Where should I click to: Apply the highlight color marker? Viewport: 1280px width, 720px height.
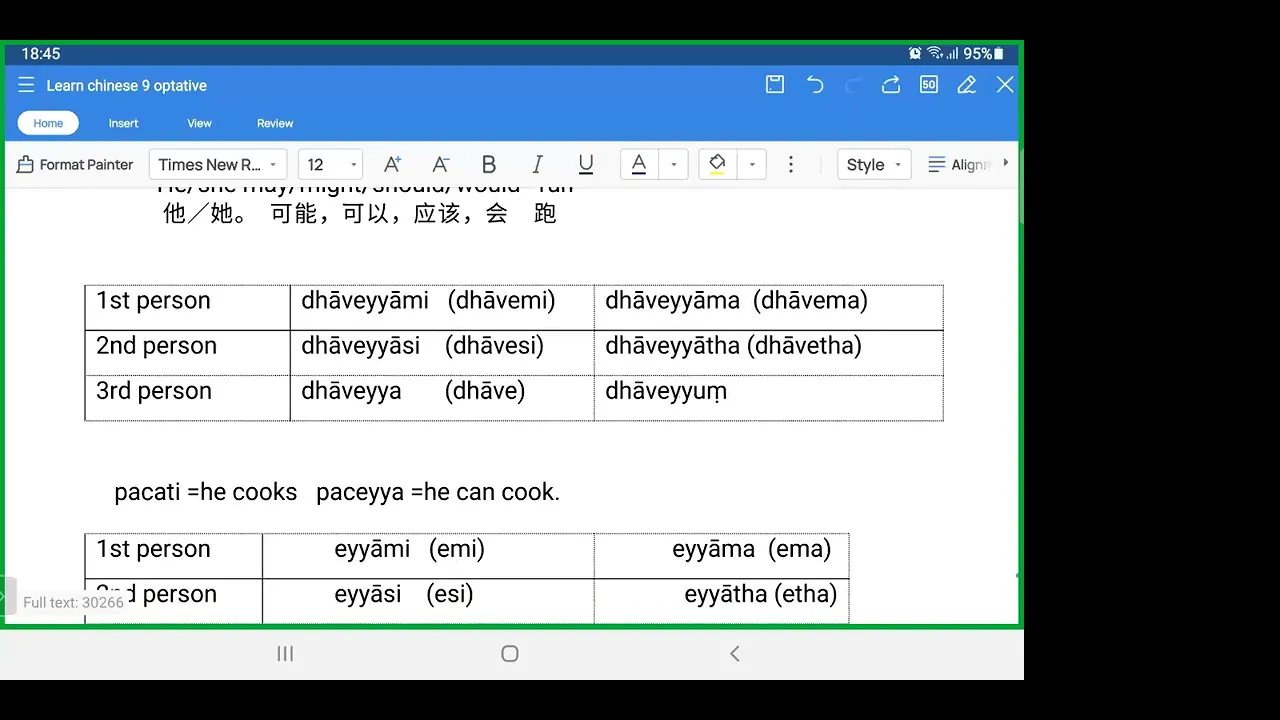point(717,165)
